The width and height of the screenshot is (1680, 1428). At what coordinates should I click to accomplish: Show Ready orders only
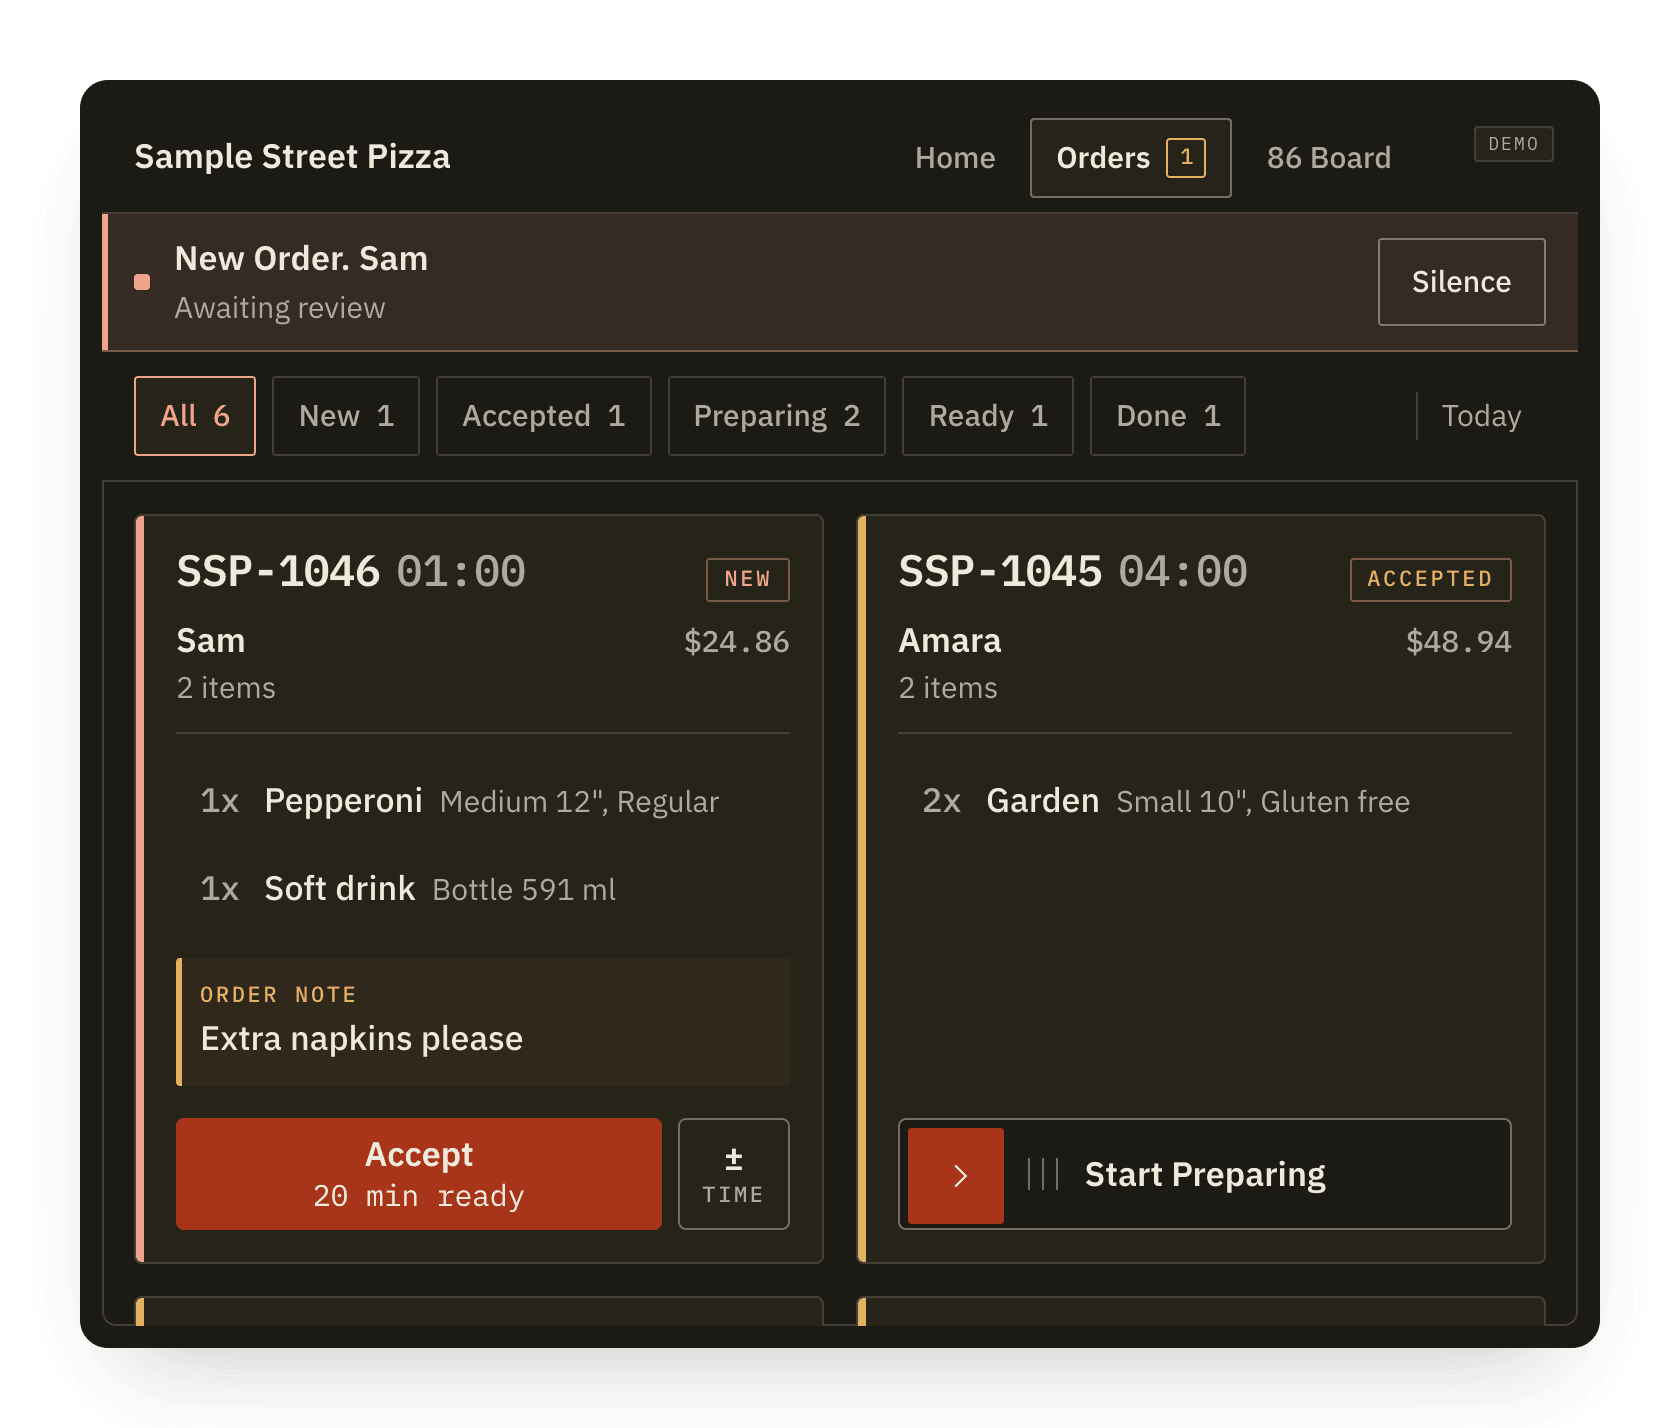[x=988, y=416]
